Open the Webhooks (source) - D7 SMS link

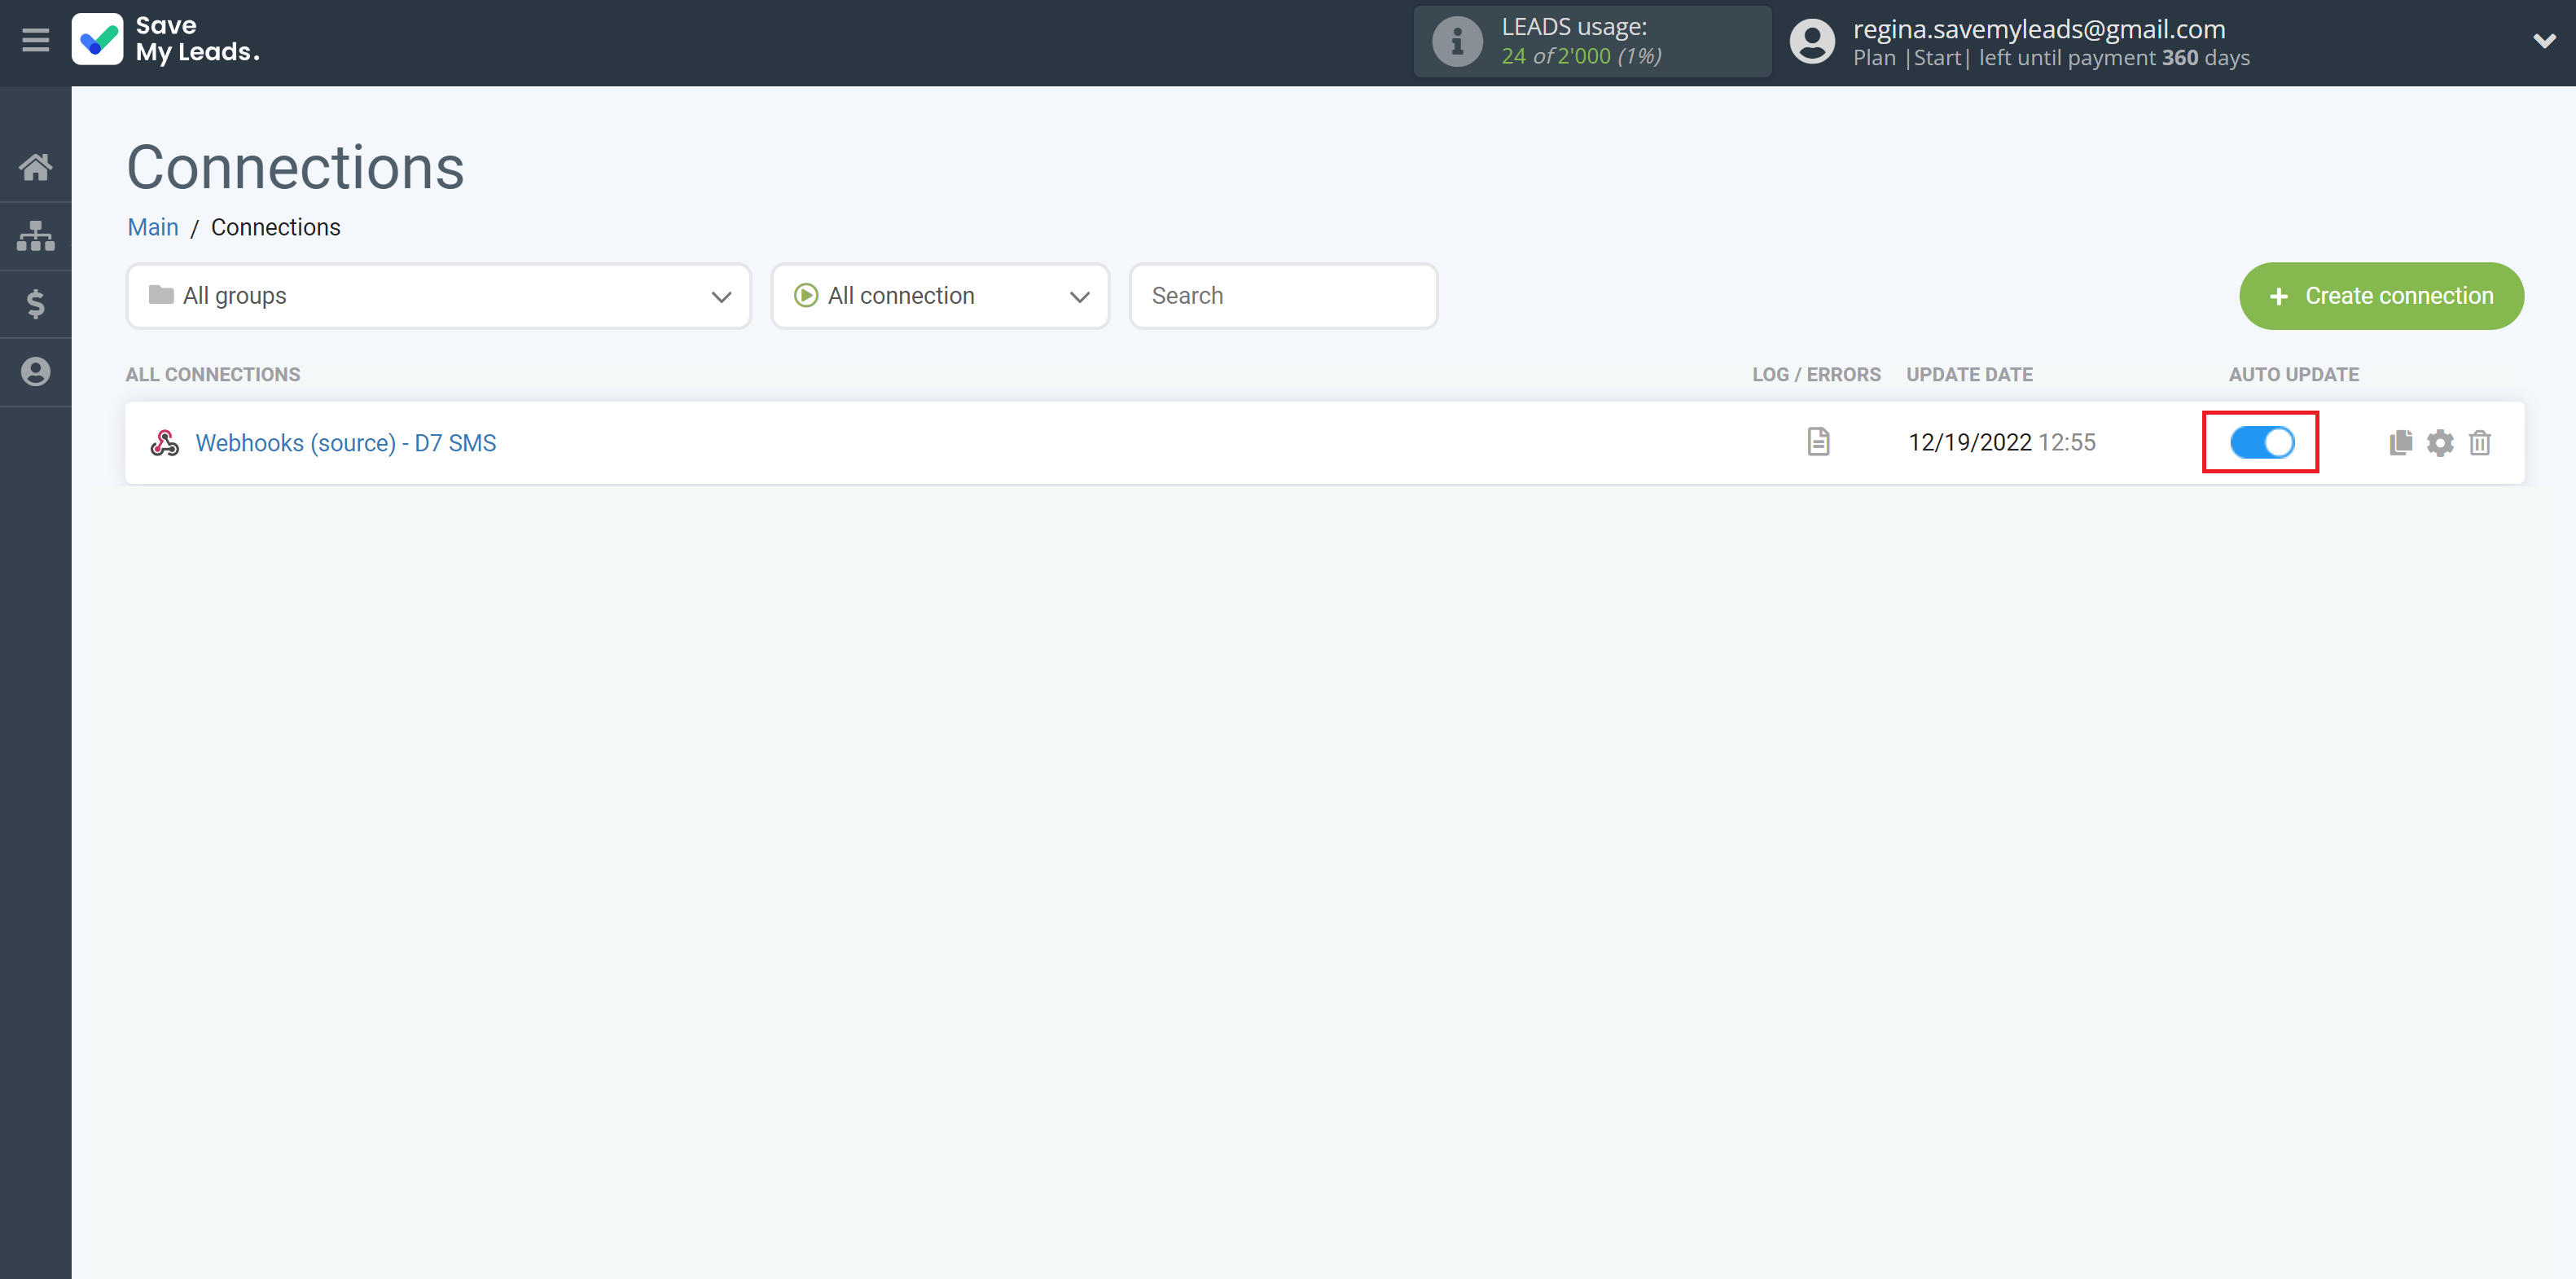point(346,443)
